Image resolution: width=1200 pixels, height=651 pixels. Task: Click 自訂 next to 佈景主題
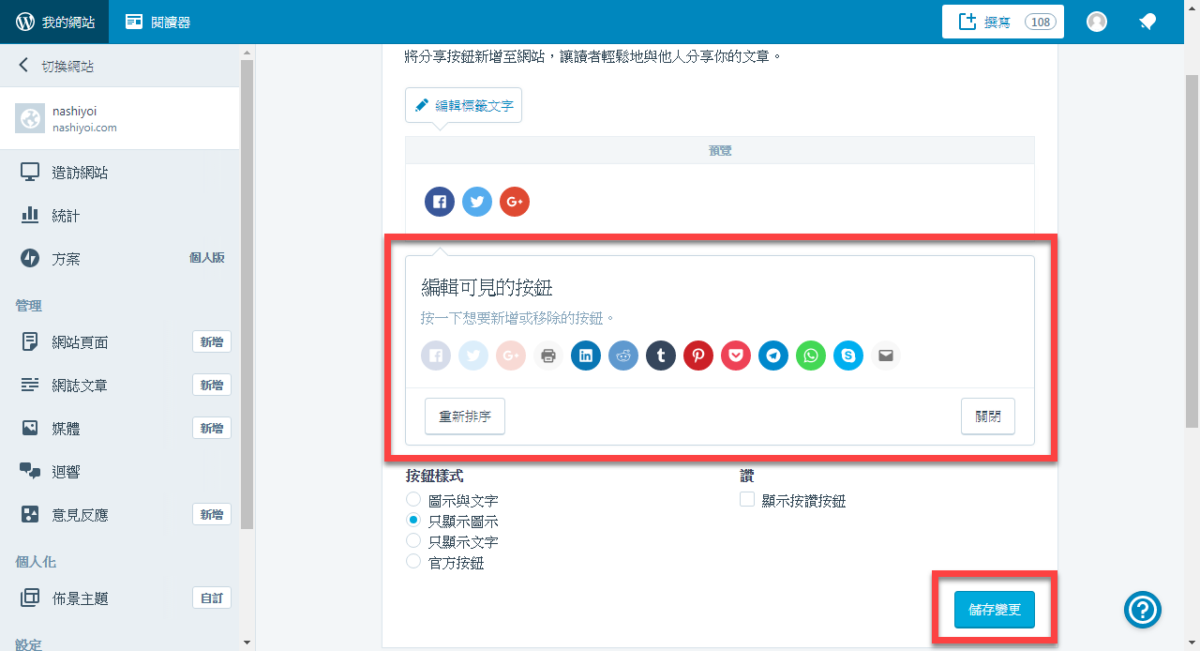tap(211, 598)
